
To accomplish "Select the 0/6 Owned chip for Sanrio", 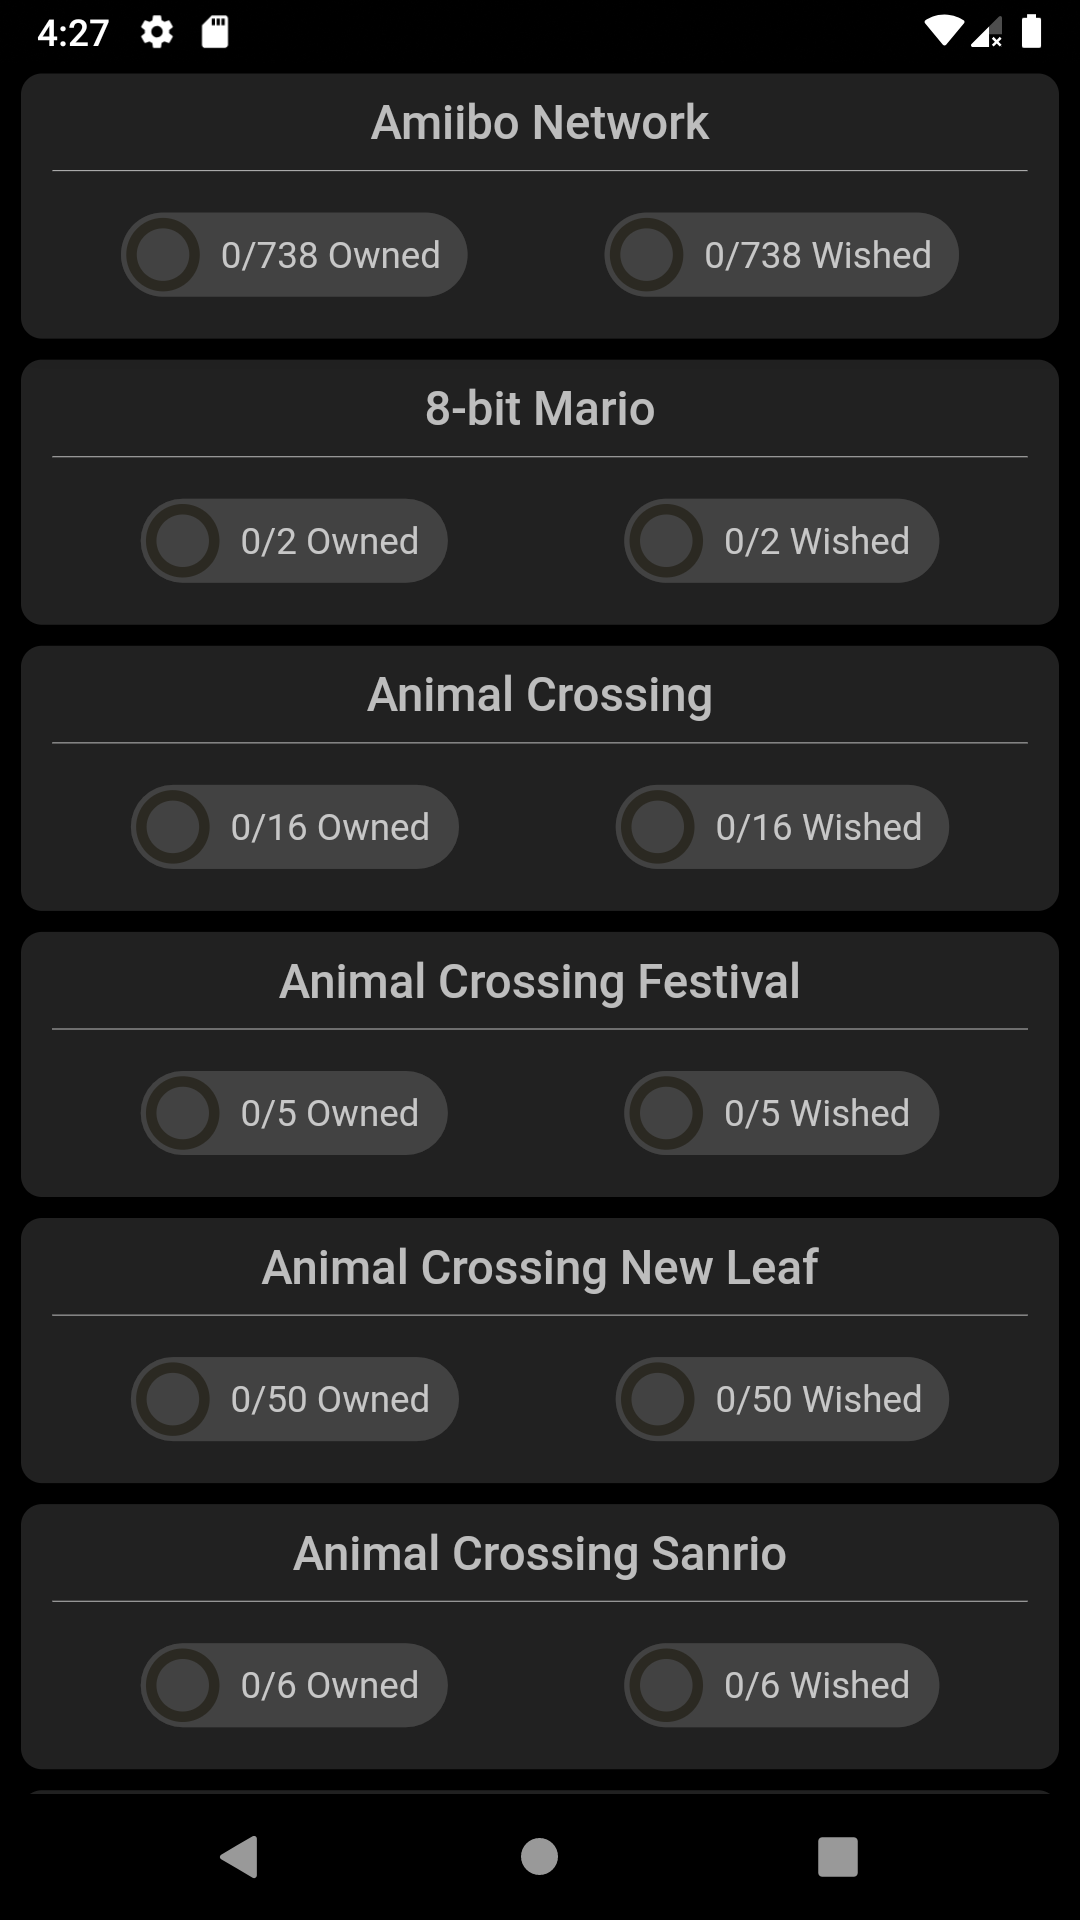I will click(294, 1685).
